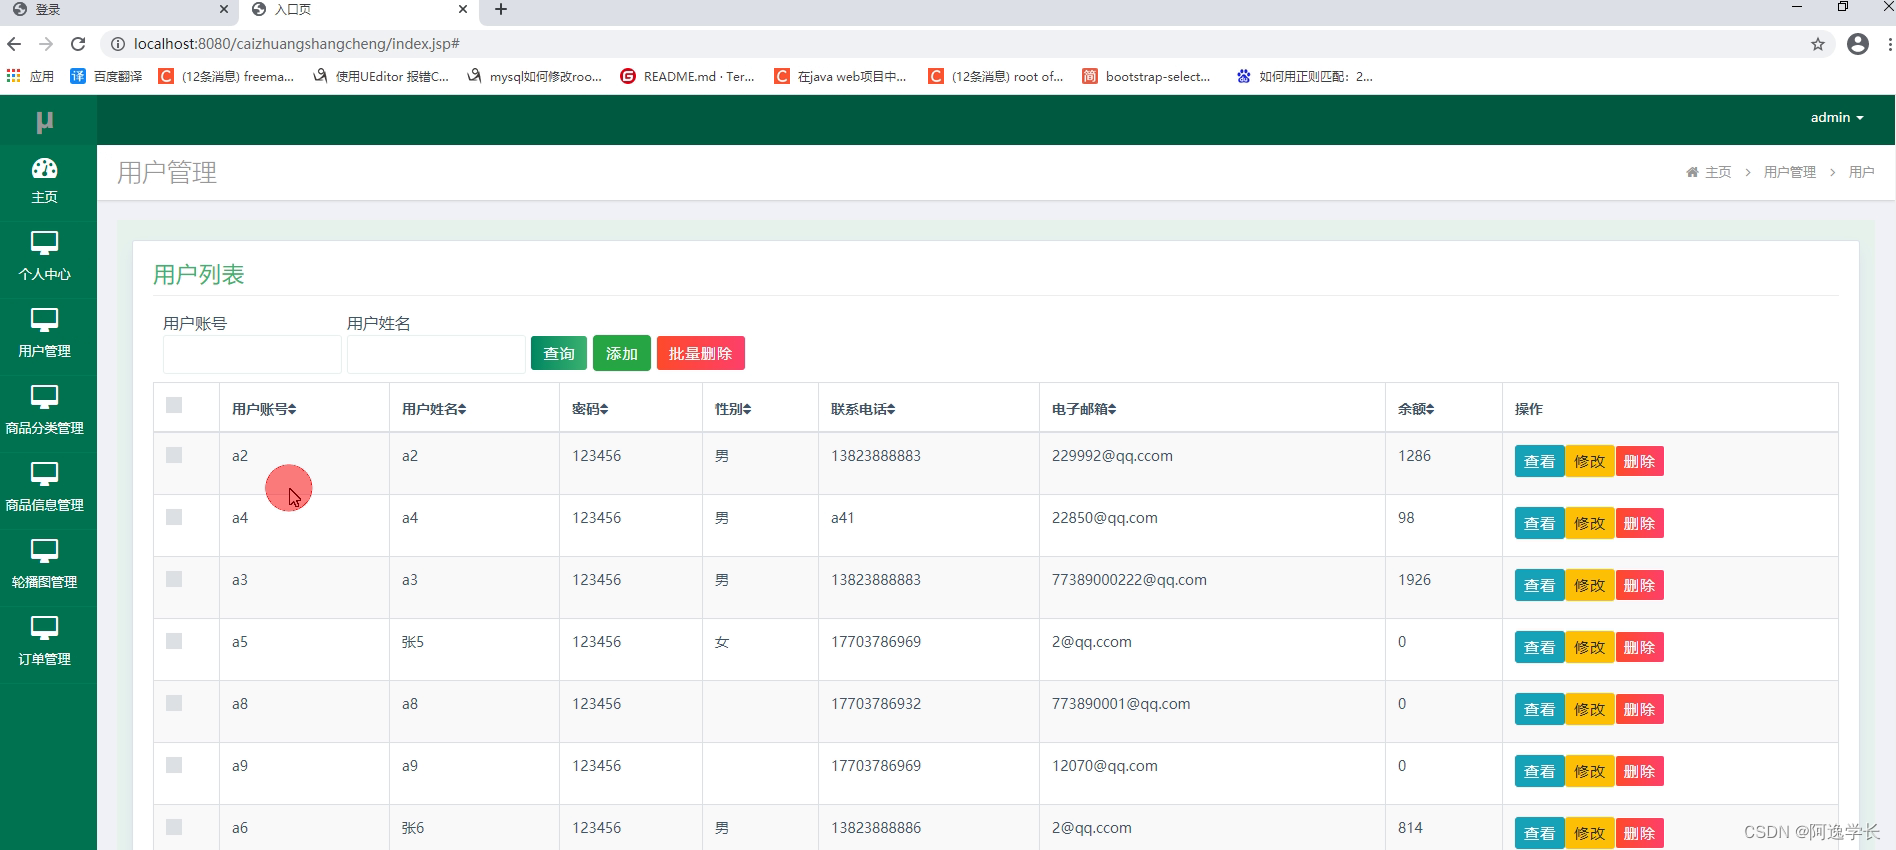Check the row checkbox for user a6
The width and height of the screenshot is (1896, 850).
pyautogui.click(x=174, y=827)
